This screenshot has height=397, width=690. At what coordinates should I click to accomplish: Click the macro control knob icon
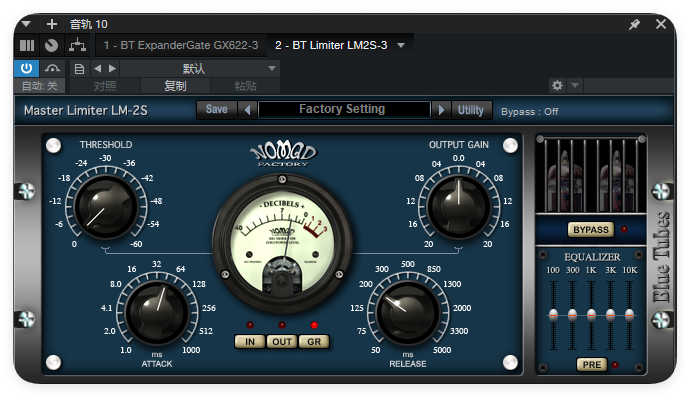[x=51, y=45]
